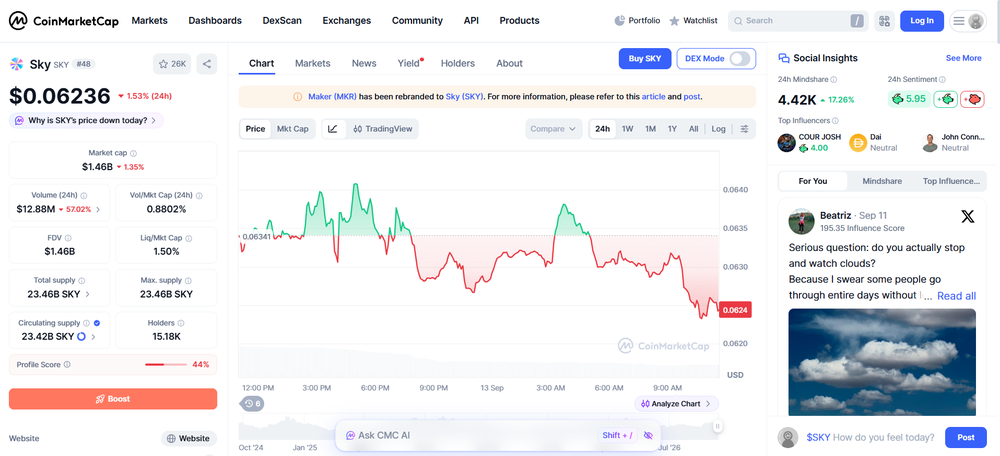The height and width of the screenshot is (456, 1000).
Task: Hide the Ask CMC AI bar
Action: [x=649, y=435]
